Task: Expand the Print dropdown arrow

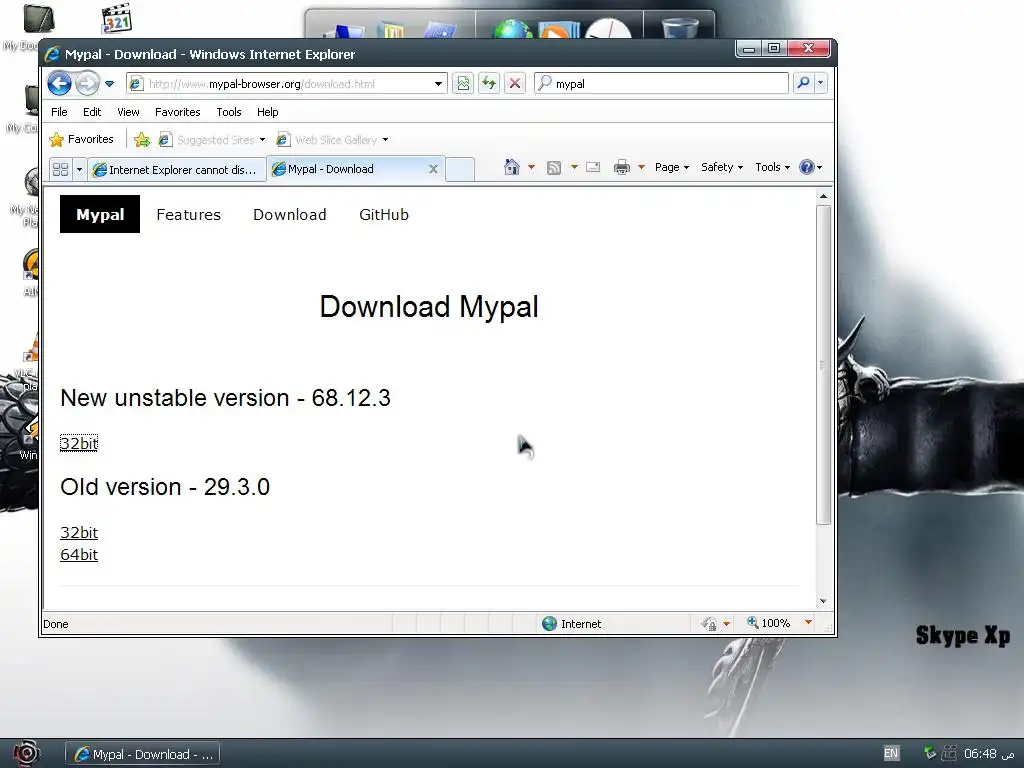Action: (x=641, y=167)
